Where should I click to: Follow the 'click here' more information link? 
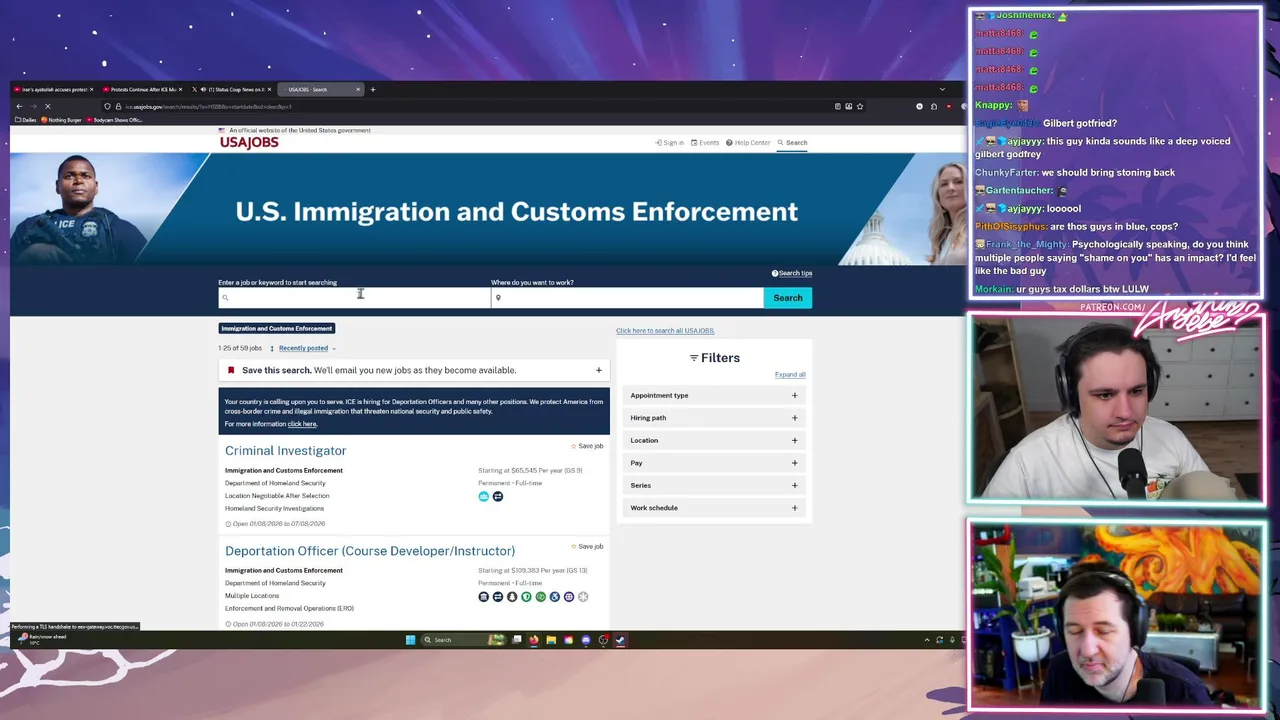(x=302, y=424)
